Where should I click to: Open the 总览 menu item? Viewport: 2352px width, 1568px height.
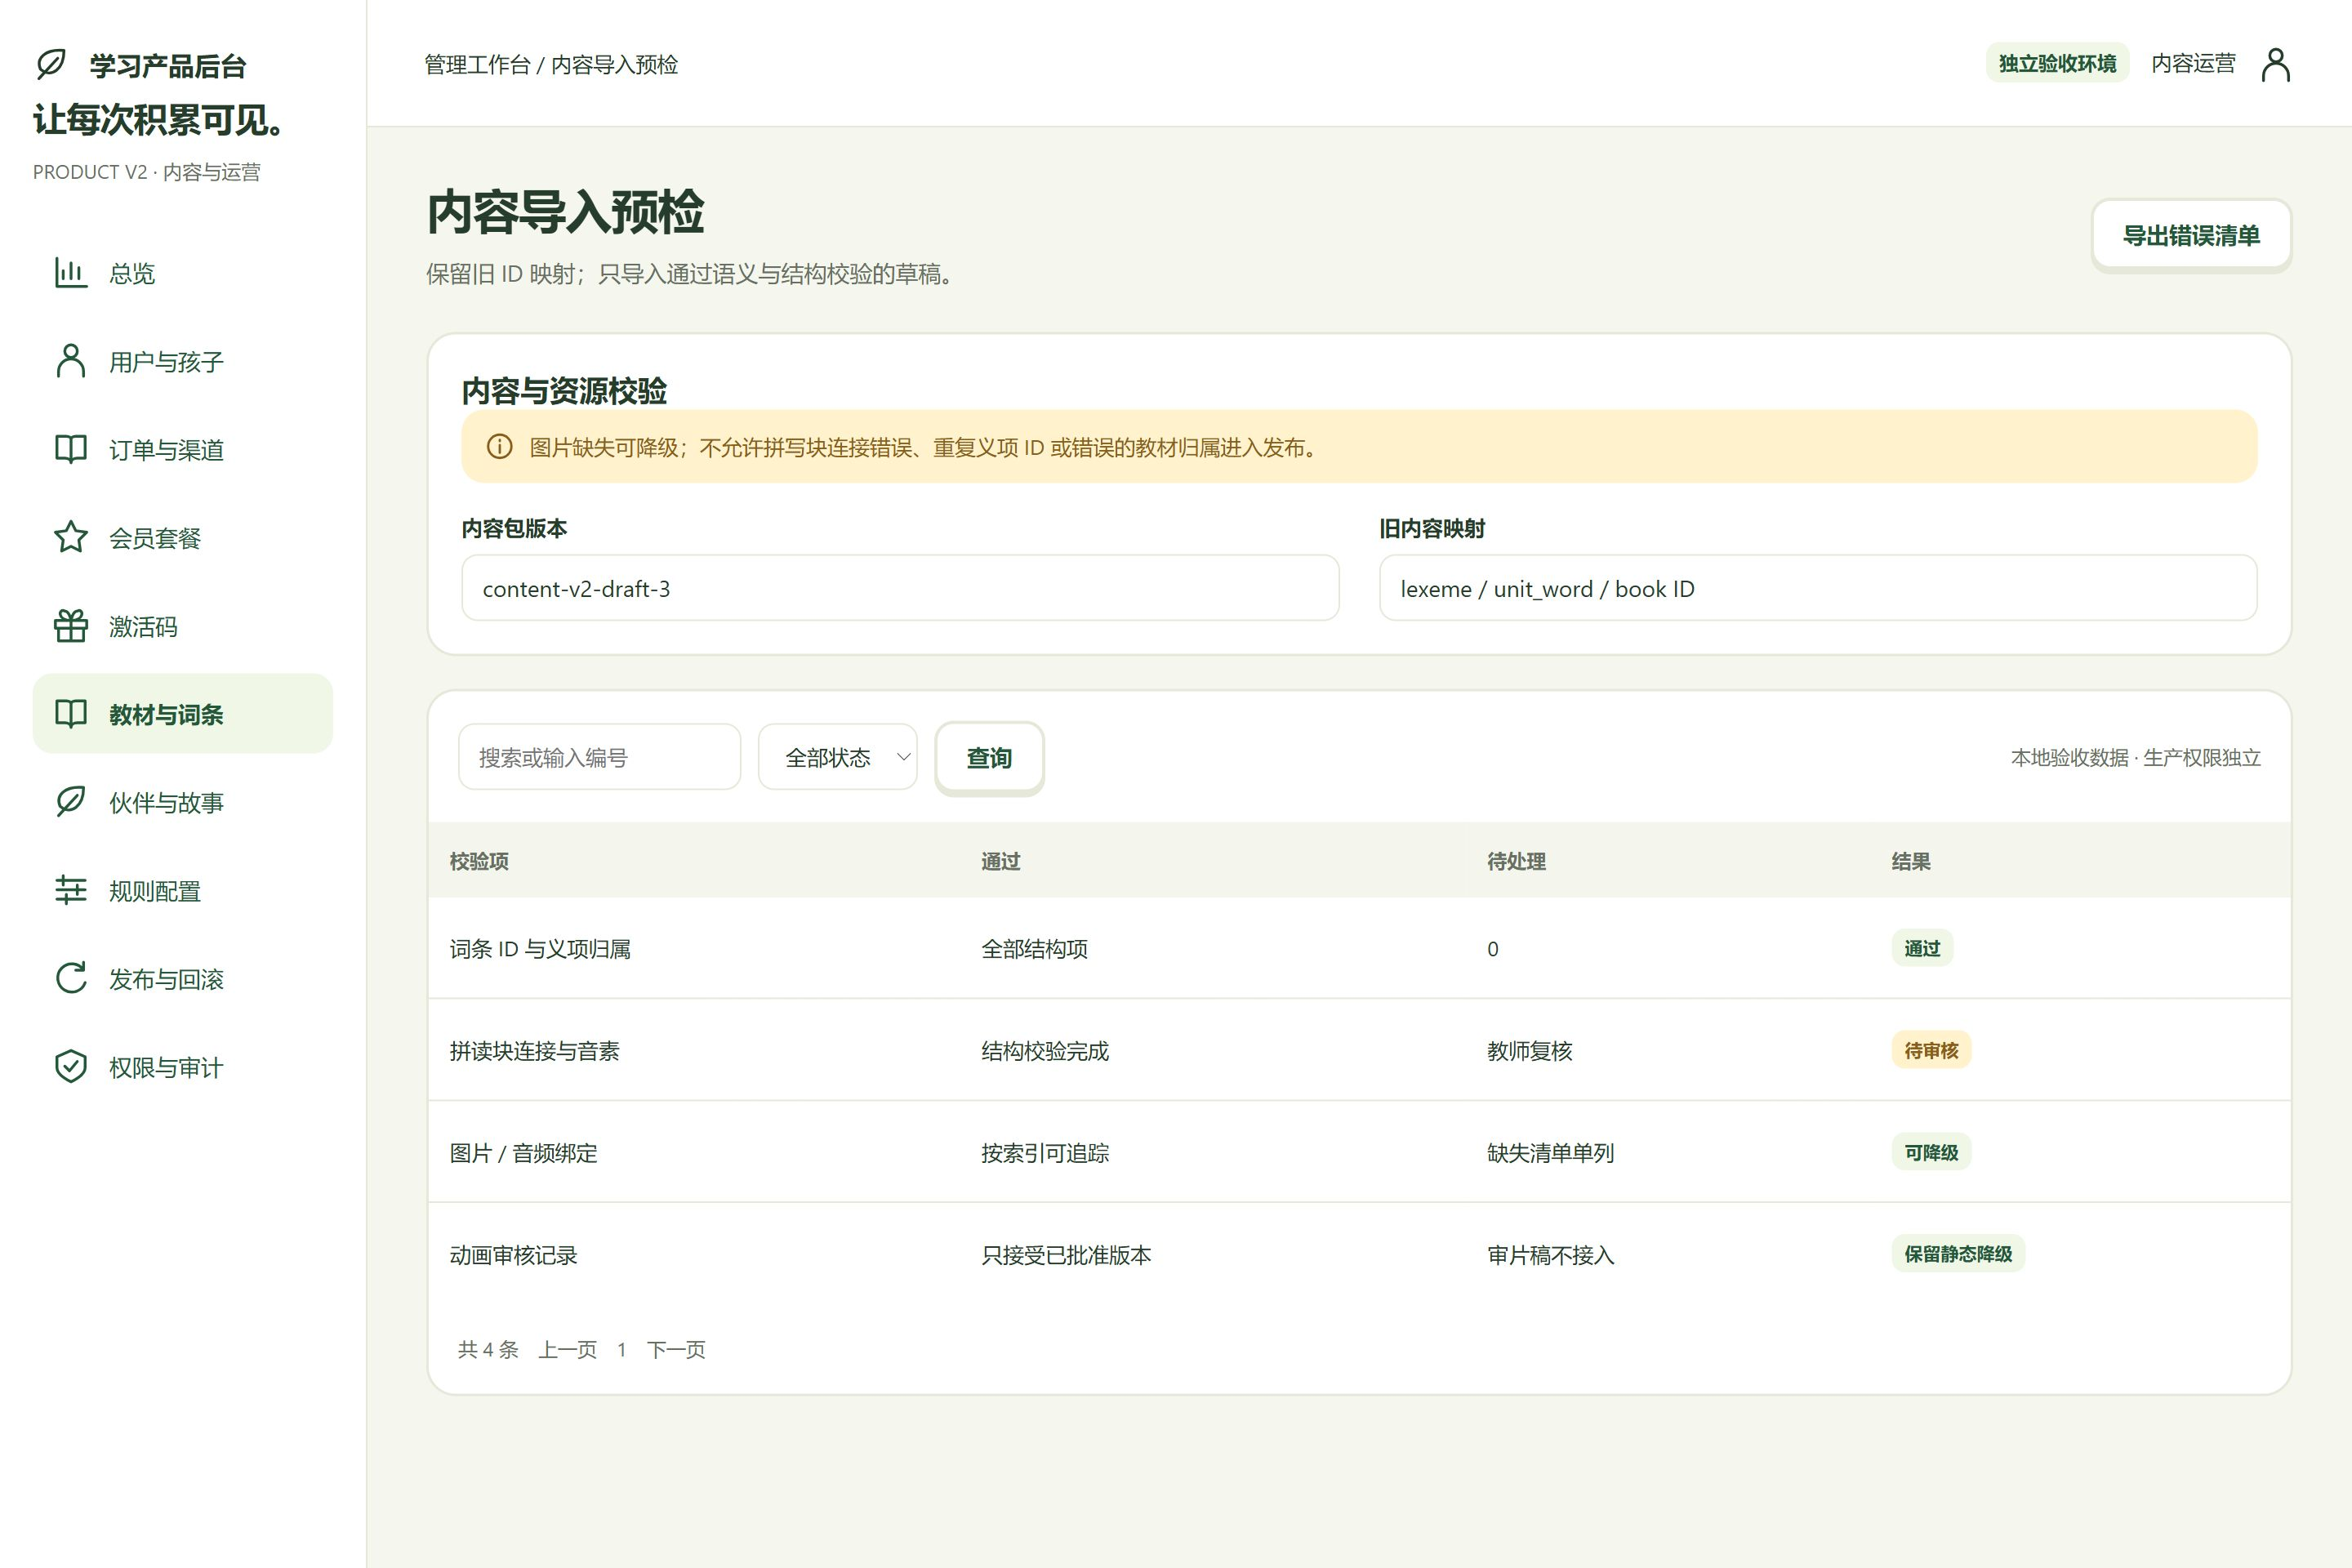pos(182,273)
